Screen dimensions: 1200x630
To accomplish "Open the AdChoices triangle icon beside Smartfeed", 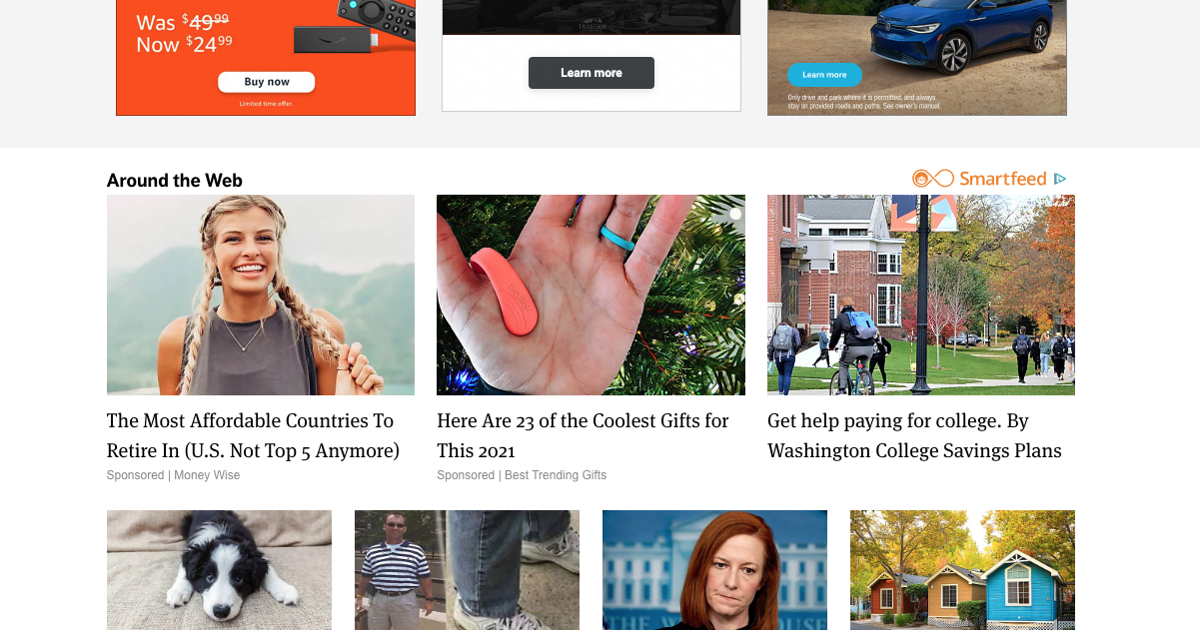I will pos(1060,179).
